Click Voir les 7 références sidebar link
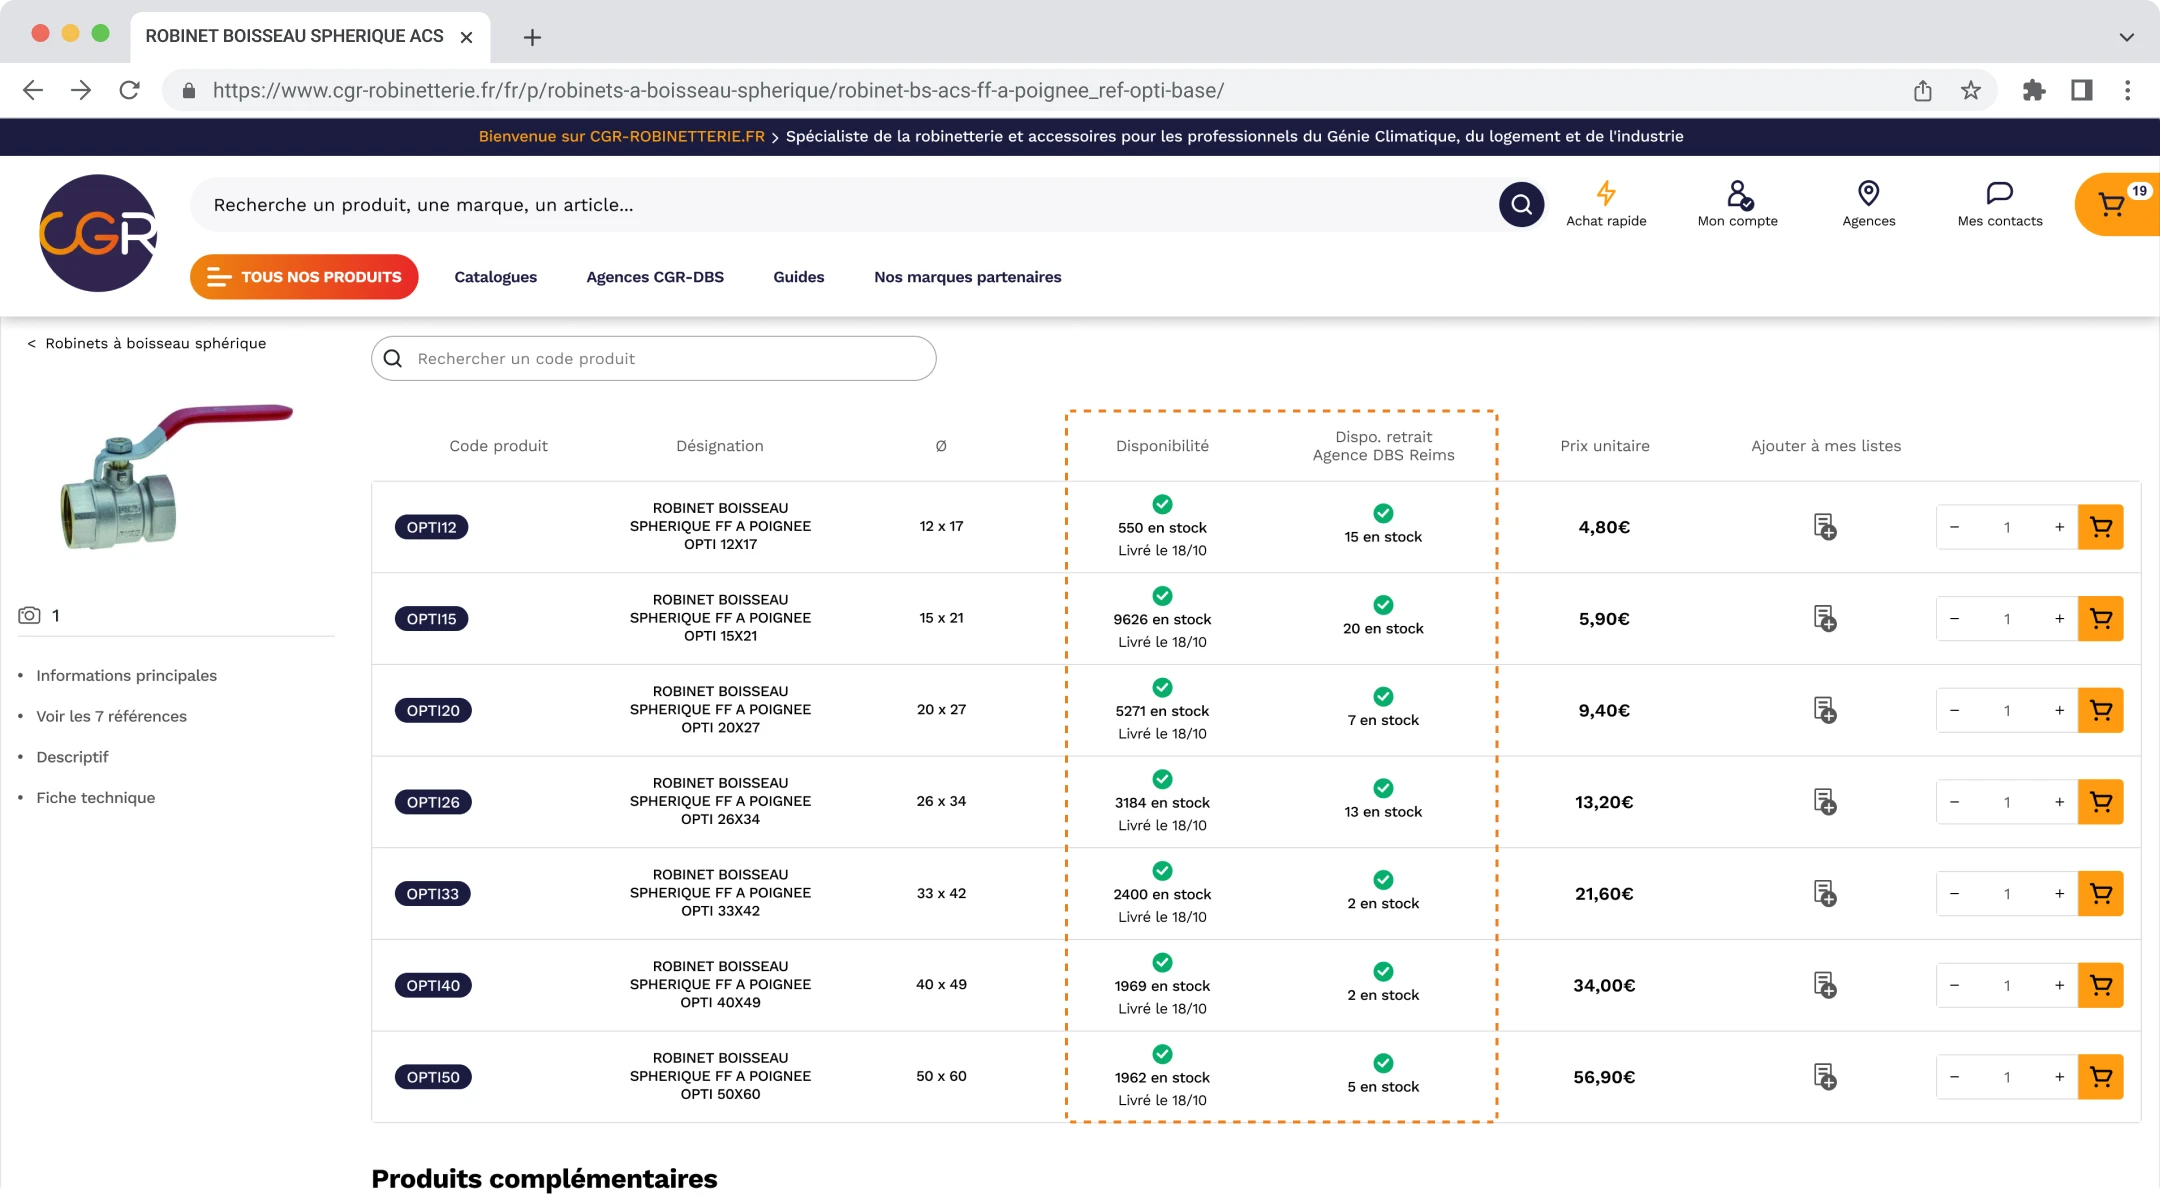Image resolution: width=2160 pixels, height=1199 pixels. pyautogui.click(x=111, y=715)
